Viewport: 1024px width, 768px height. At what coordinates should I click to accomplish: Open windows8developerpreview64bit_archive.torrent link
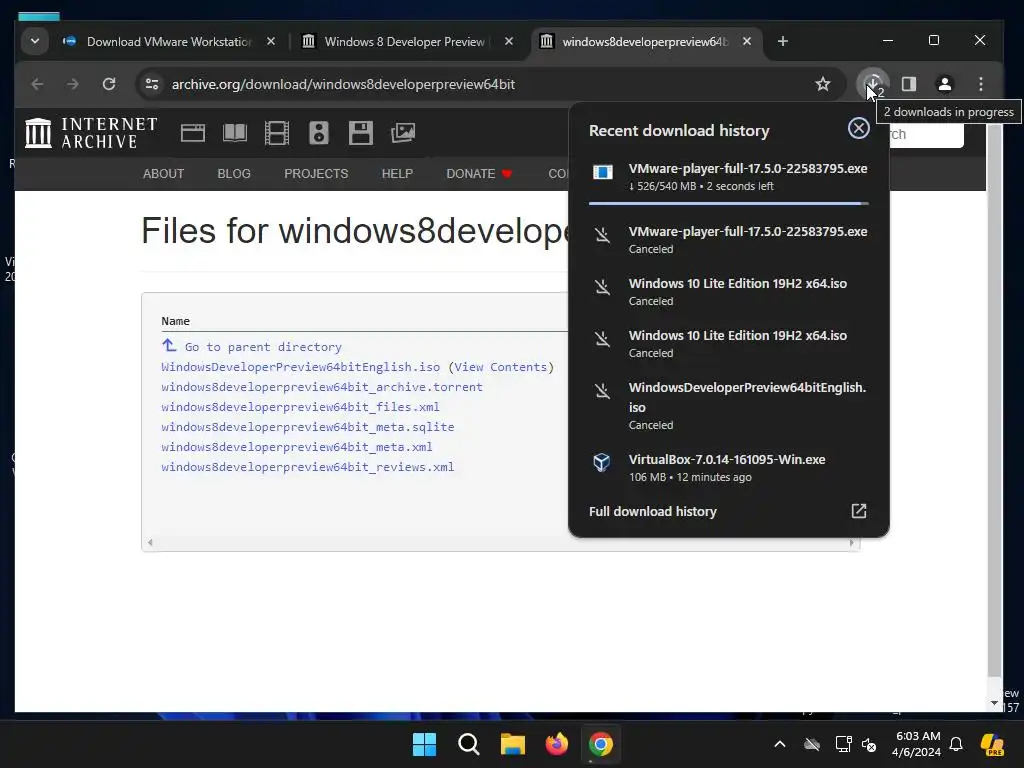[x=322, y=387]
